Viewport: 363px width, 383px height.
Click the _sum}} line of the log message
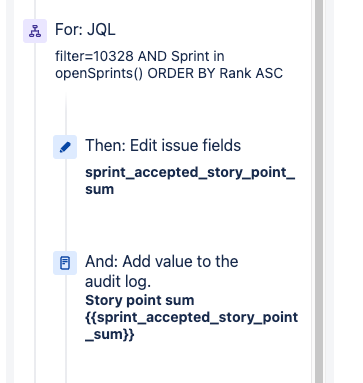110,334
